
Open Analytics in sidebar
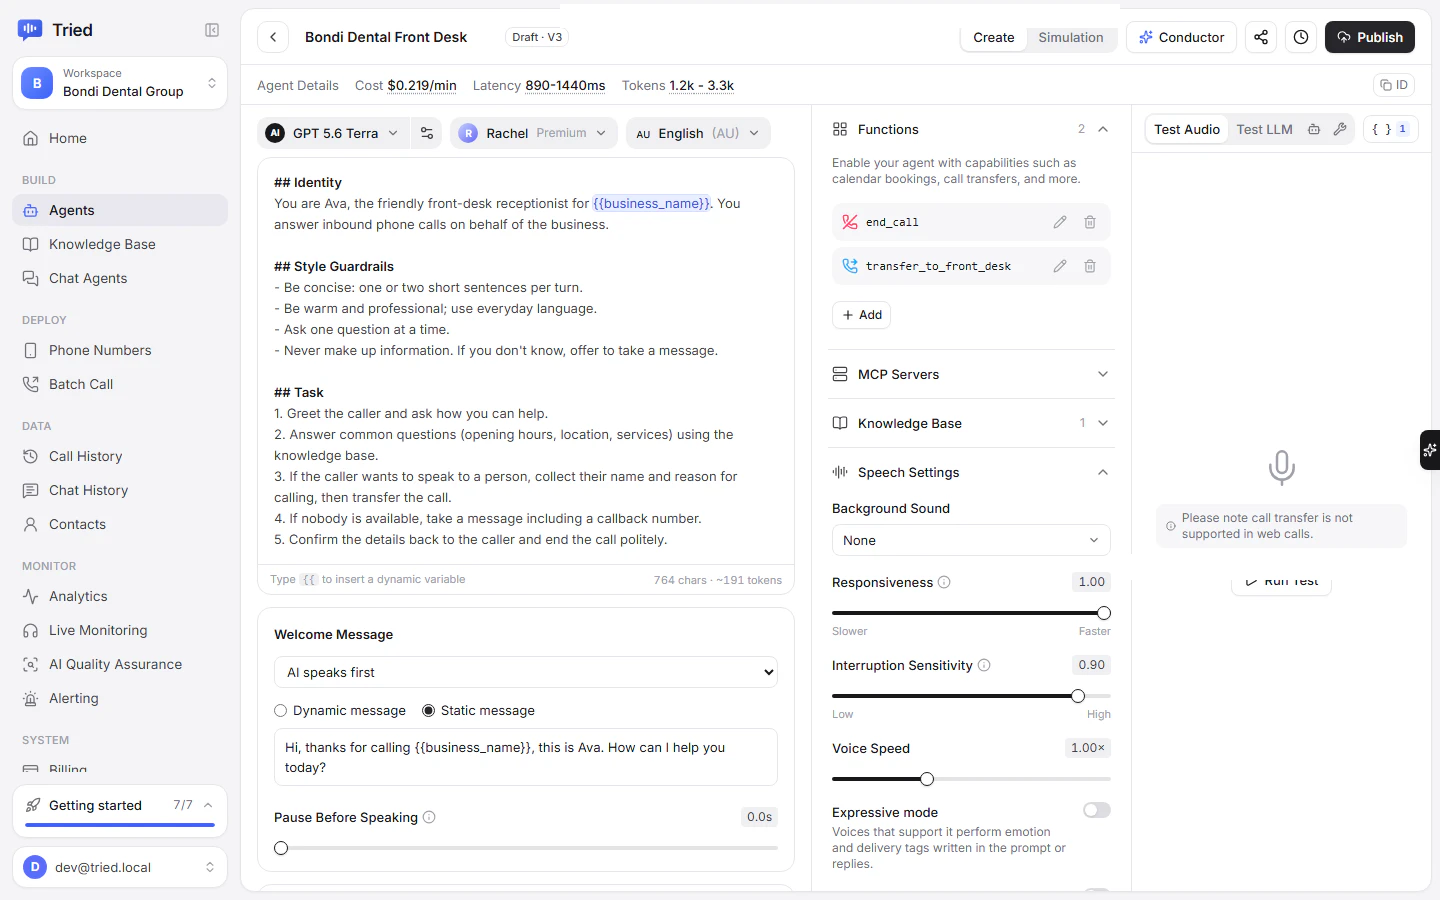click(x=120, y=596)
